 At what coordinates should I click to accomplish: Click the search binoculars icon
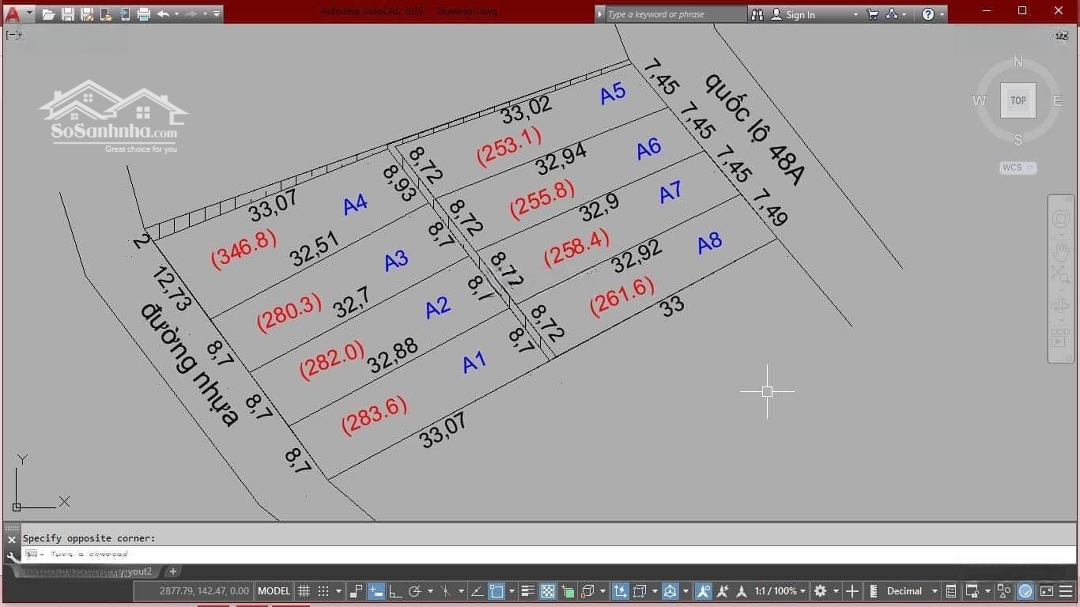pyautogui.click(x=757, y=14)
